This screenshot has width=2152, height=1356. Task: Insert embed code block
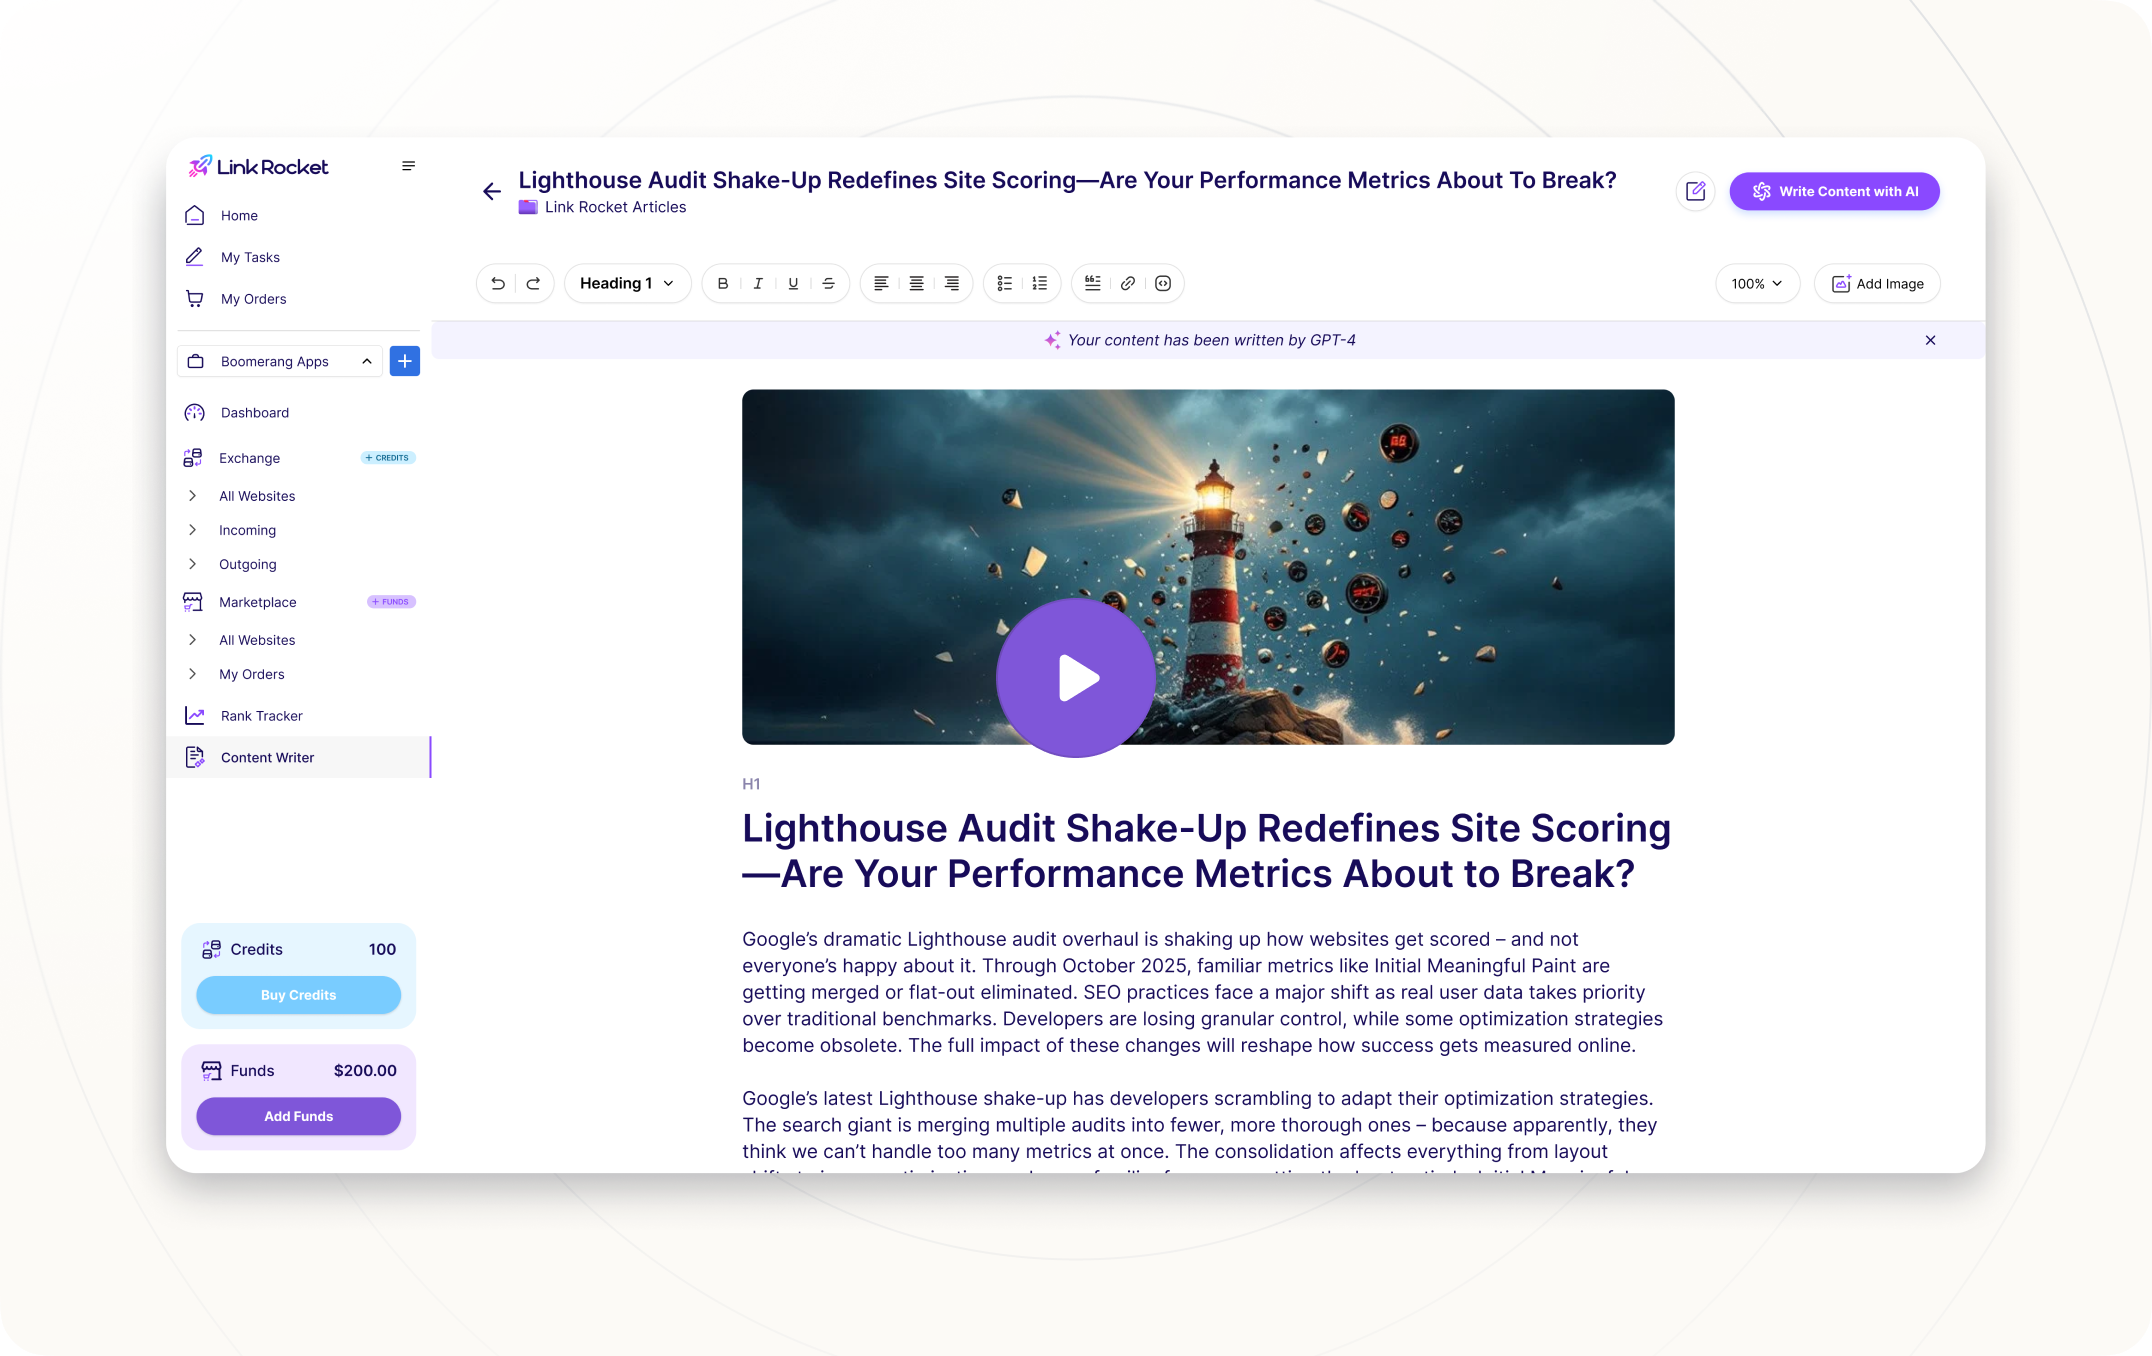pos(1163,284)
